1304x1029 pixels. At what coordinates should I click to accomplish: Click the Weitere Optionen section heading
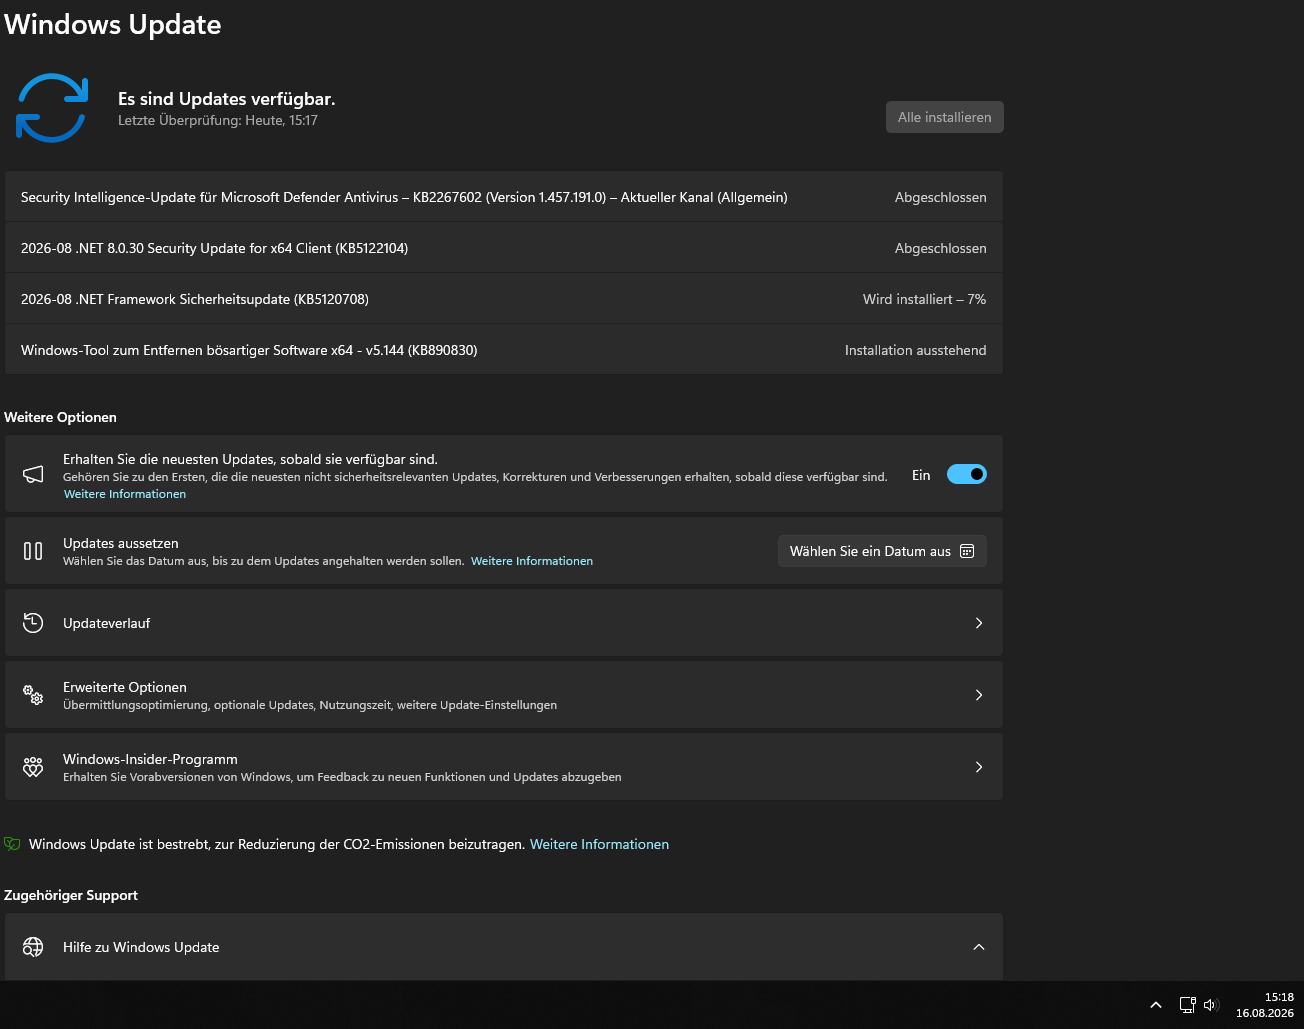point(60,417)
